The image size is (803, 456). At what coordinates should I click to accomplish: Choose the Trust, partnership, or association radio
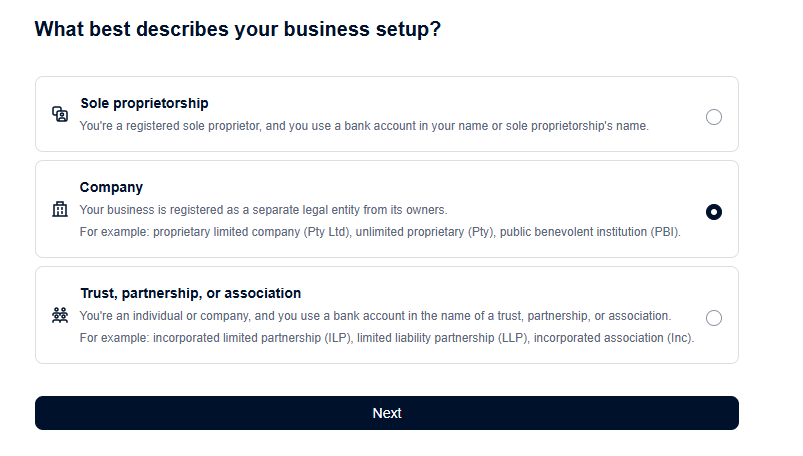point(714,318)
